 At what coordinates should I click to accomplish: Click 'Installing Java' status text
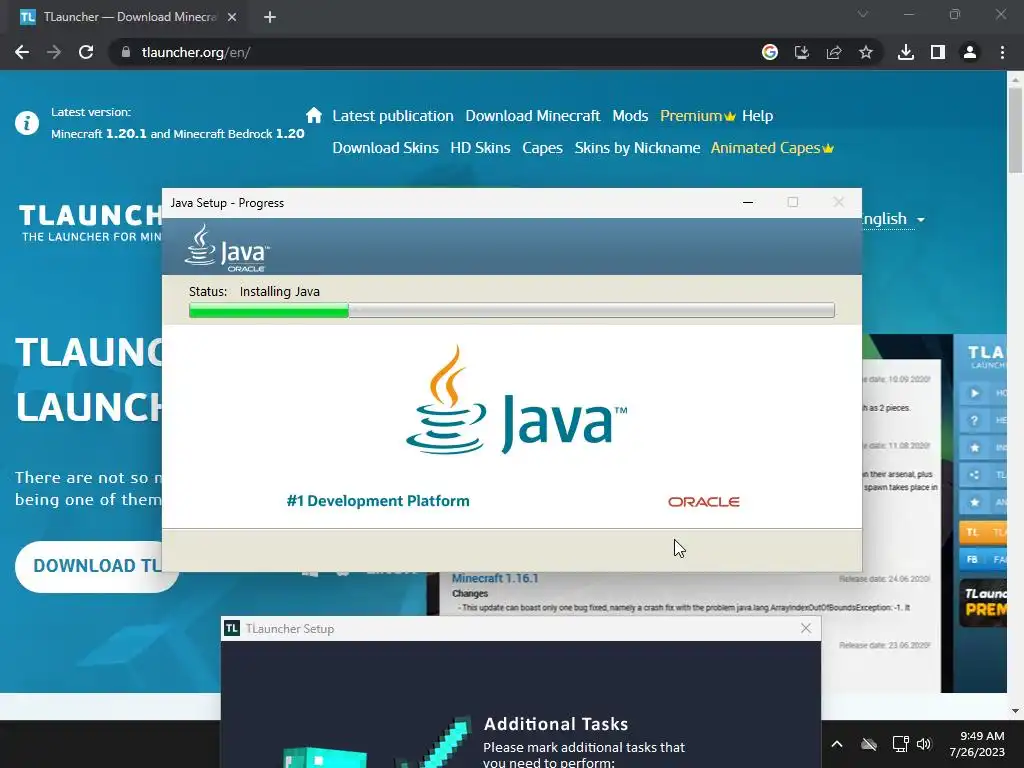[280, 291]
